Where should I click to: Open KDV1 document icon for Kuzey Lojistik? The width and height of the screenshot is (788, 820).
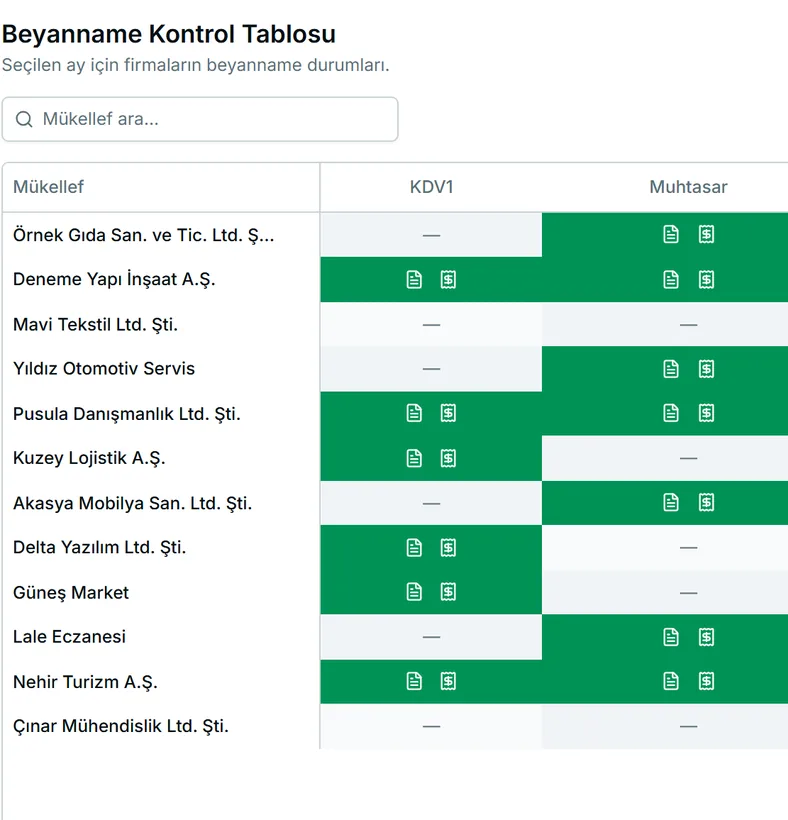pos(414,459)
